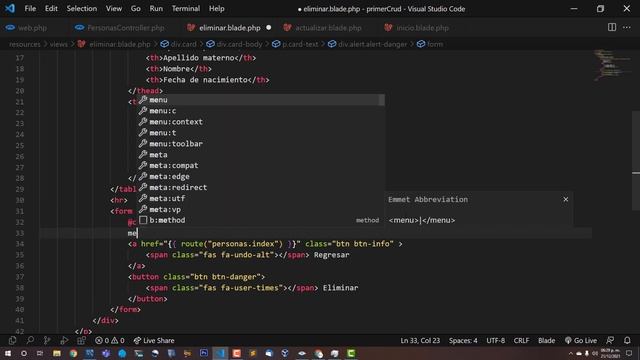640x360 pixels.
Task: Click the VS Code logo icon
Action: pyautogui.click(x=10, y=8)
